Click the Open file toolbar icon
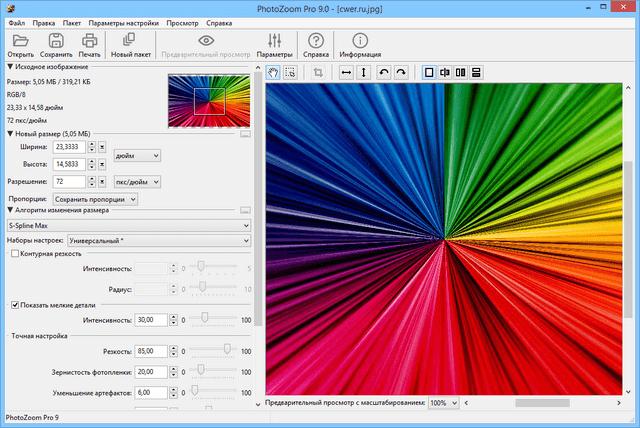The image size is (640, 428). [20, 41]
